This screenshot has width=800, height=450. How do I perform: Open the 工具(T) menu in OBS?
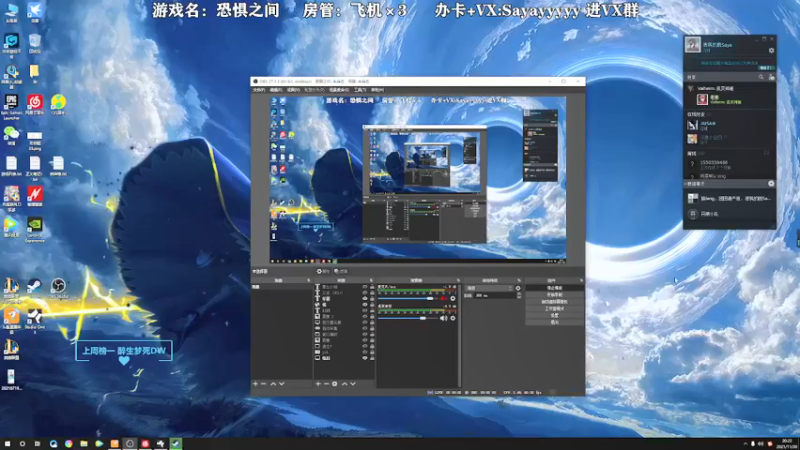point(360,90)
